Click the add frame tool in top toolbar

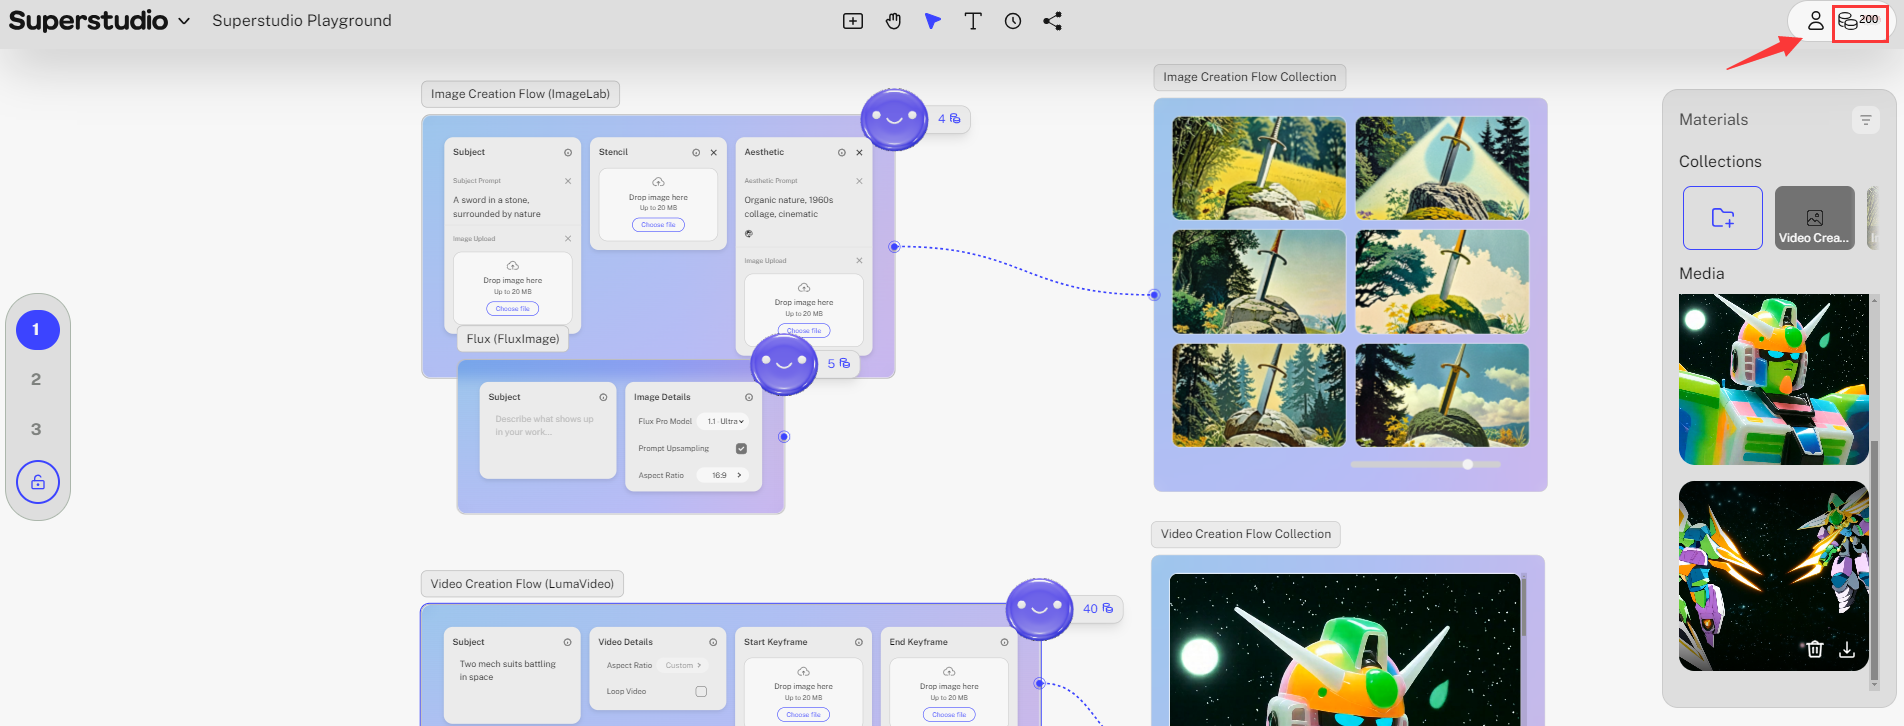point(853,21)
